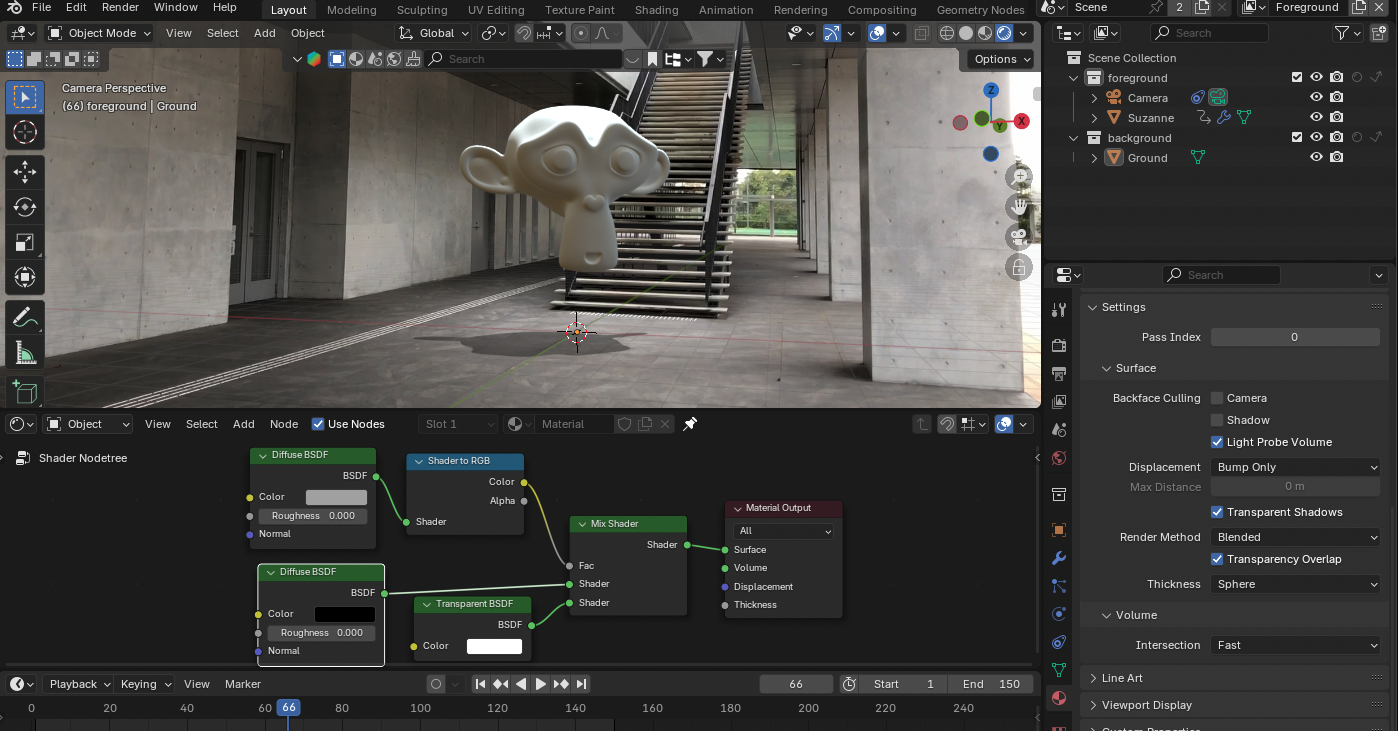Click the Select Box tool
Viewport: 1398px width, 731px height.
pos(25,97)
